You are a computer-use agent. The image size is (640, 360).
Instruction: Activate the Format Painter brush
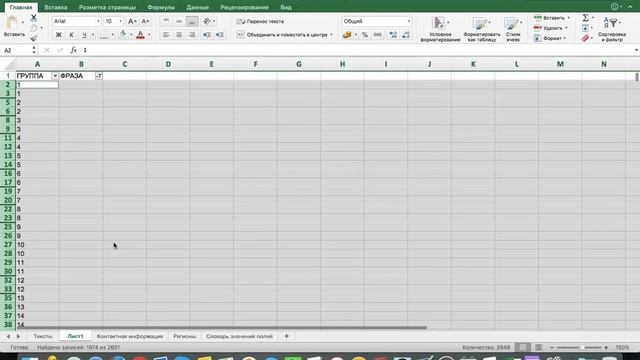[33, 38]
